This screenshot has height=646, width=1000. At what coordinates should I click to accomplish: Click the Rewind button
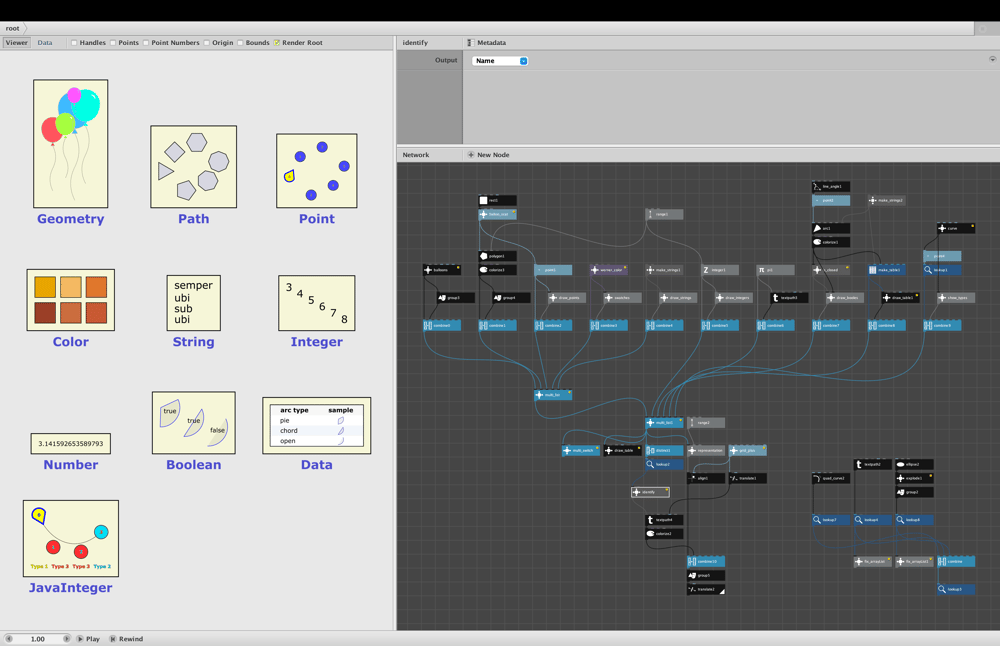point(126,638)
